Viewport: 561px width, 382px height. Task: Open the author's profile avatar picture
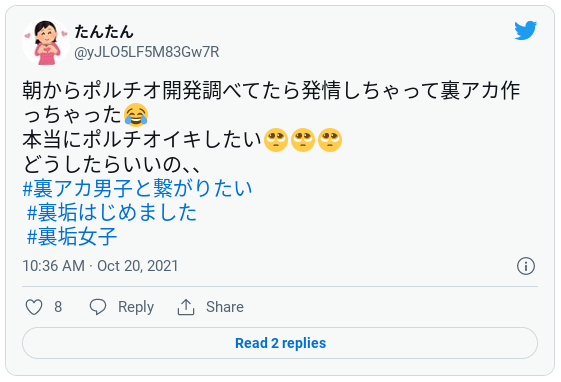(x=45, y=42)
